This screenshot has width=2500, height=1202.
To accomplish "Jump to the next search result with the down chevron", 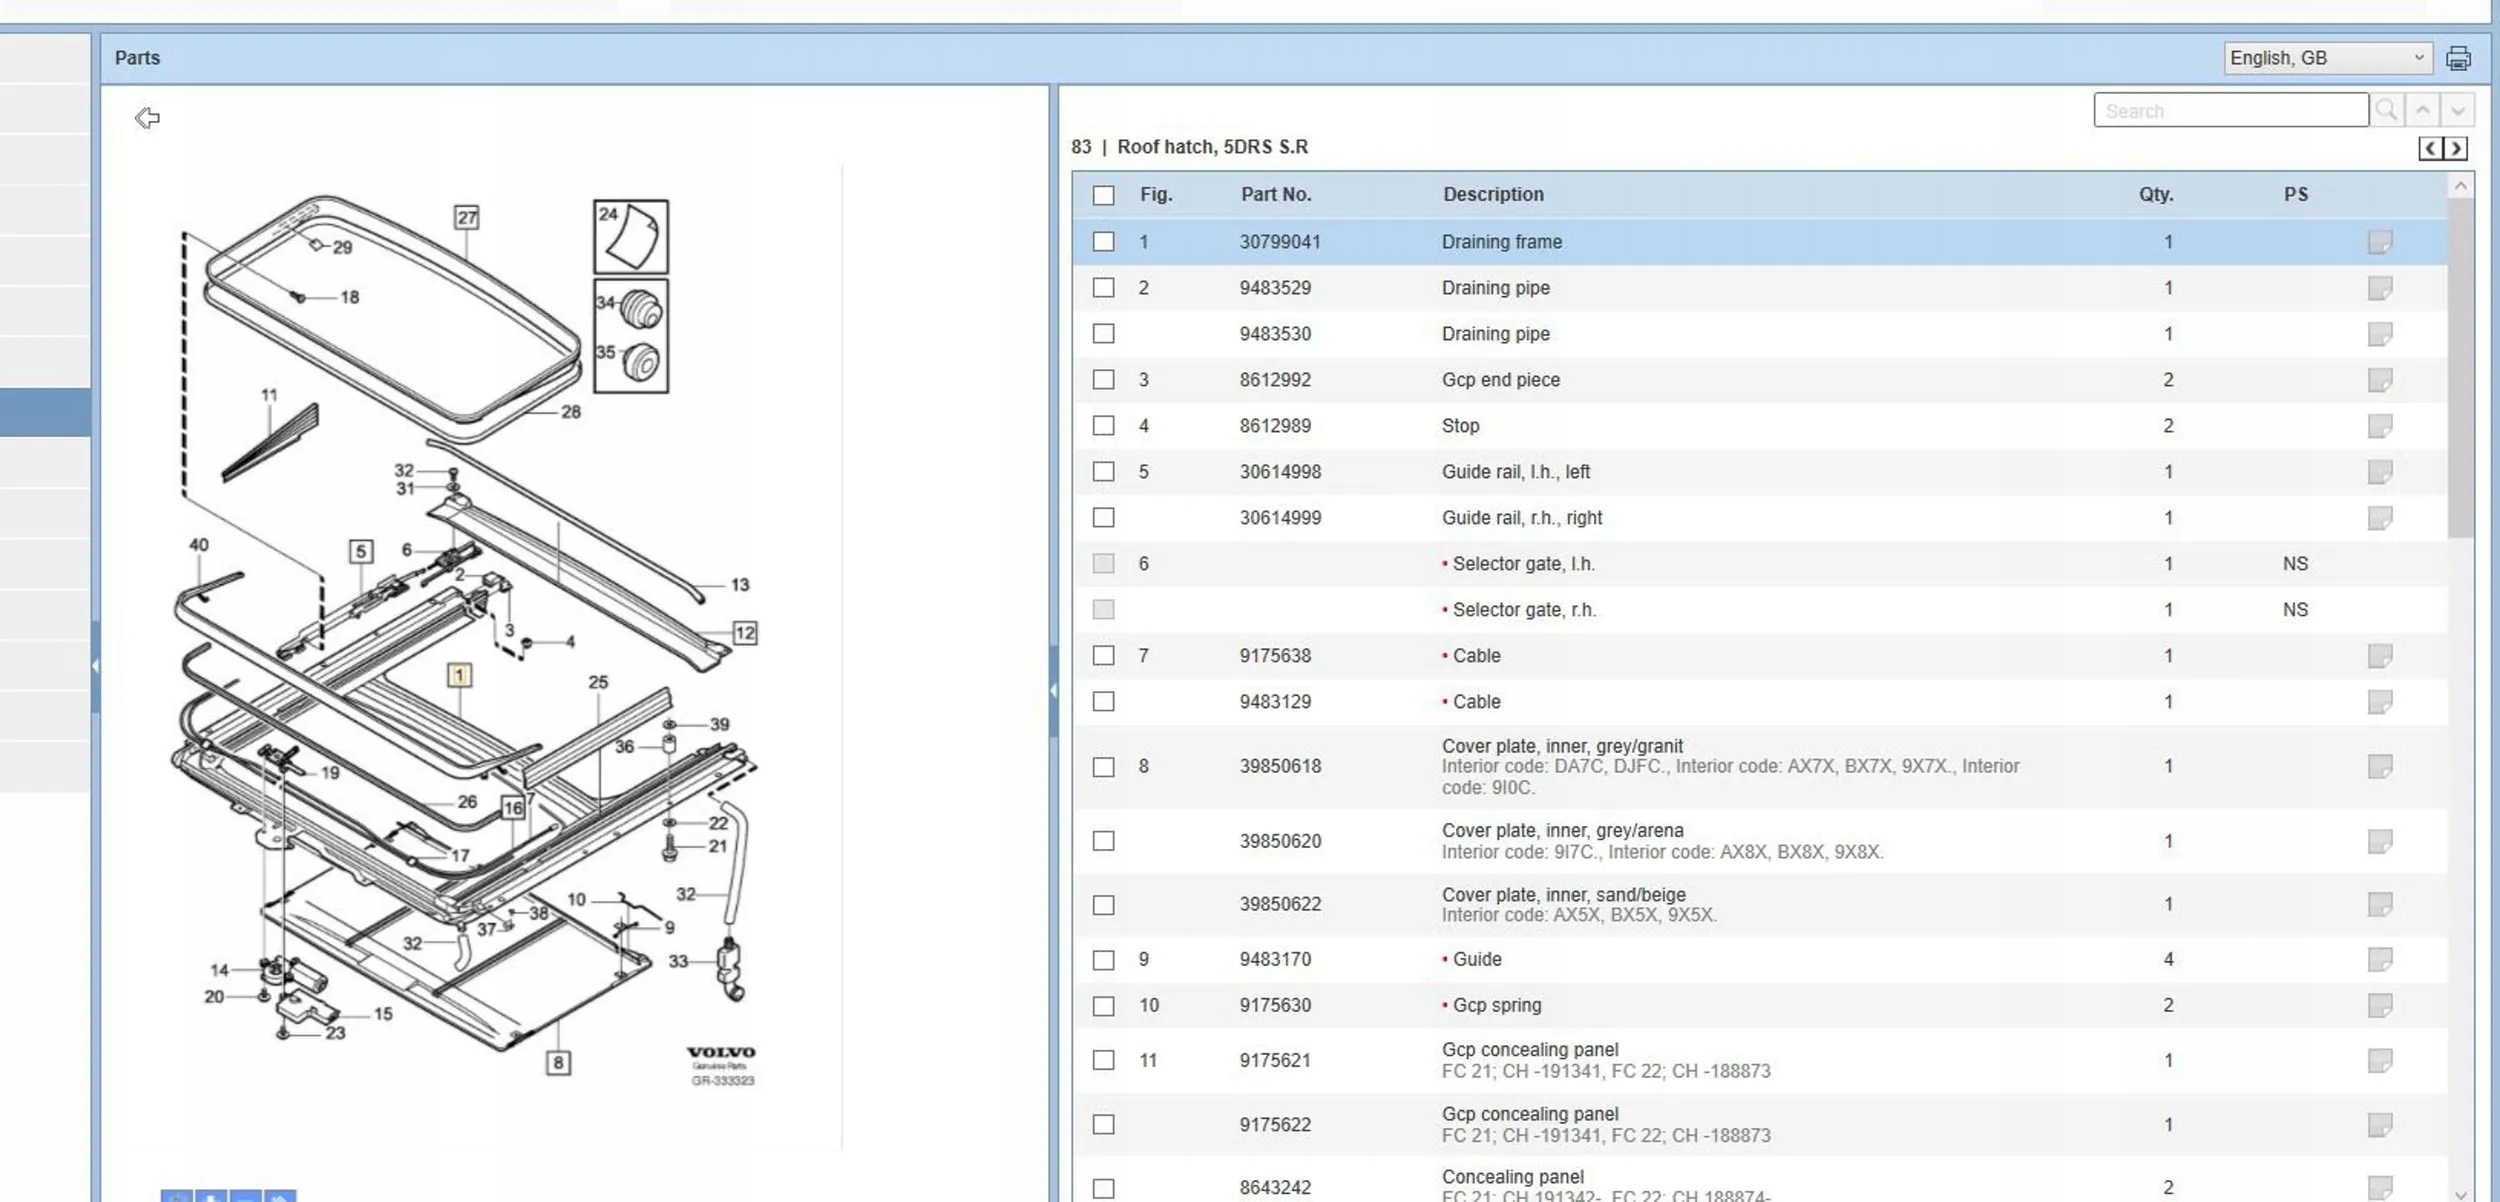I will [x=2457, y=110].
